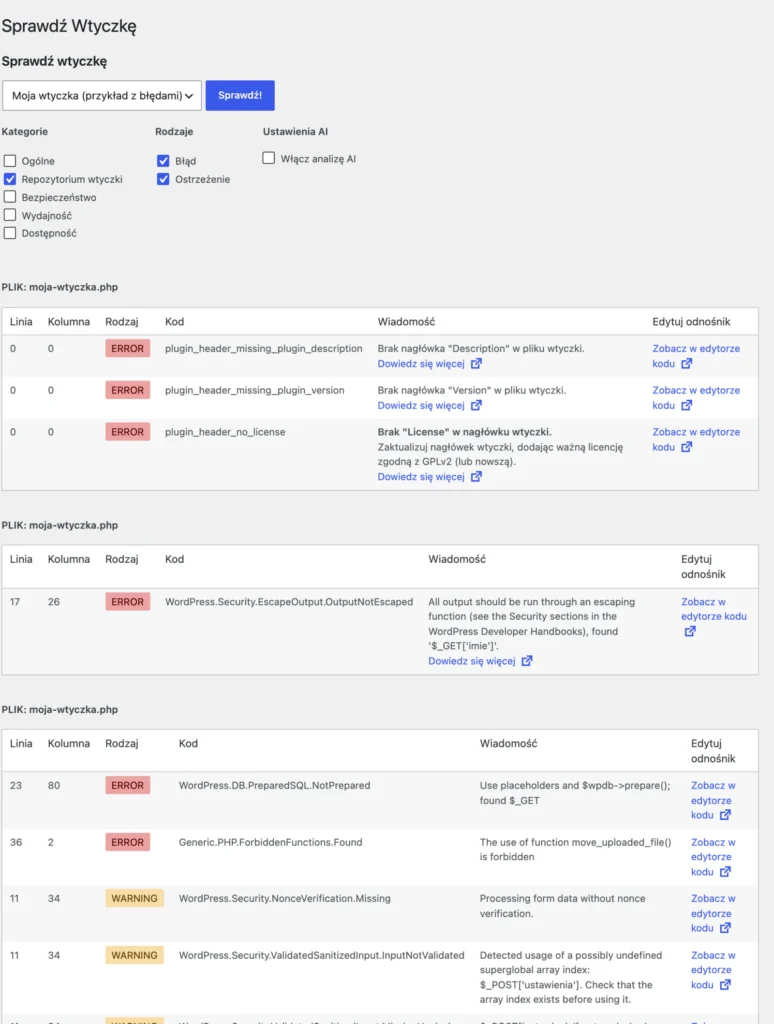Click the Ustawienia AI label
The width and height of the screenshot is (774, 1024).
tap(295, 131)
